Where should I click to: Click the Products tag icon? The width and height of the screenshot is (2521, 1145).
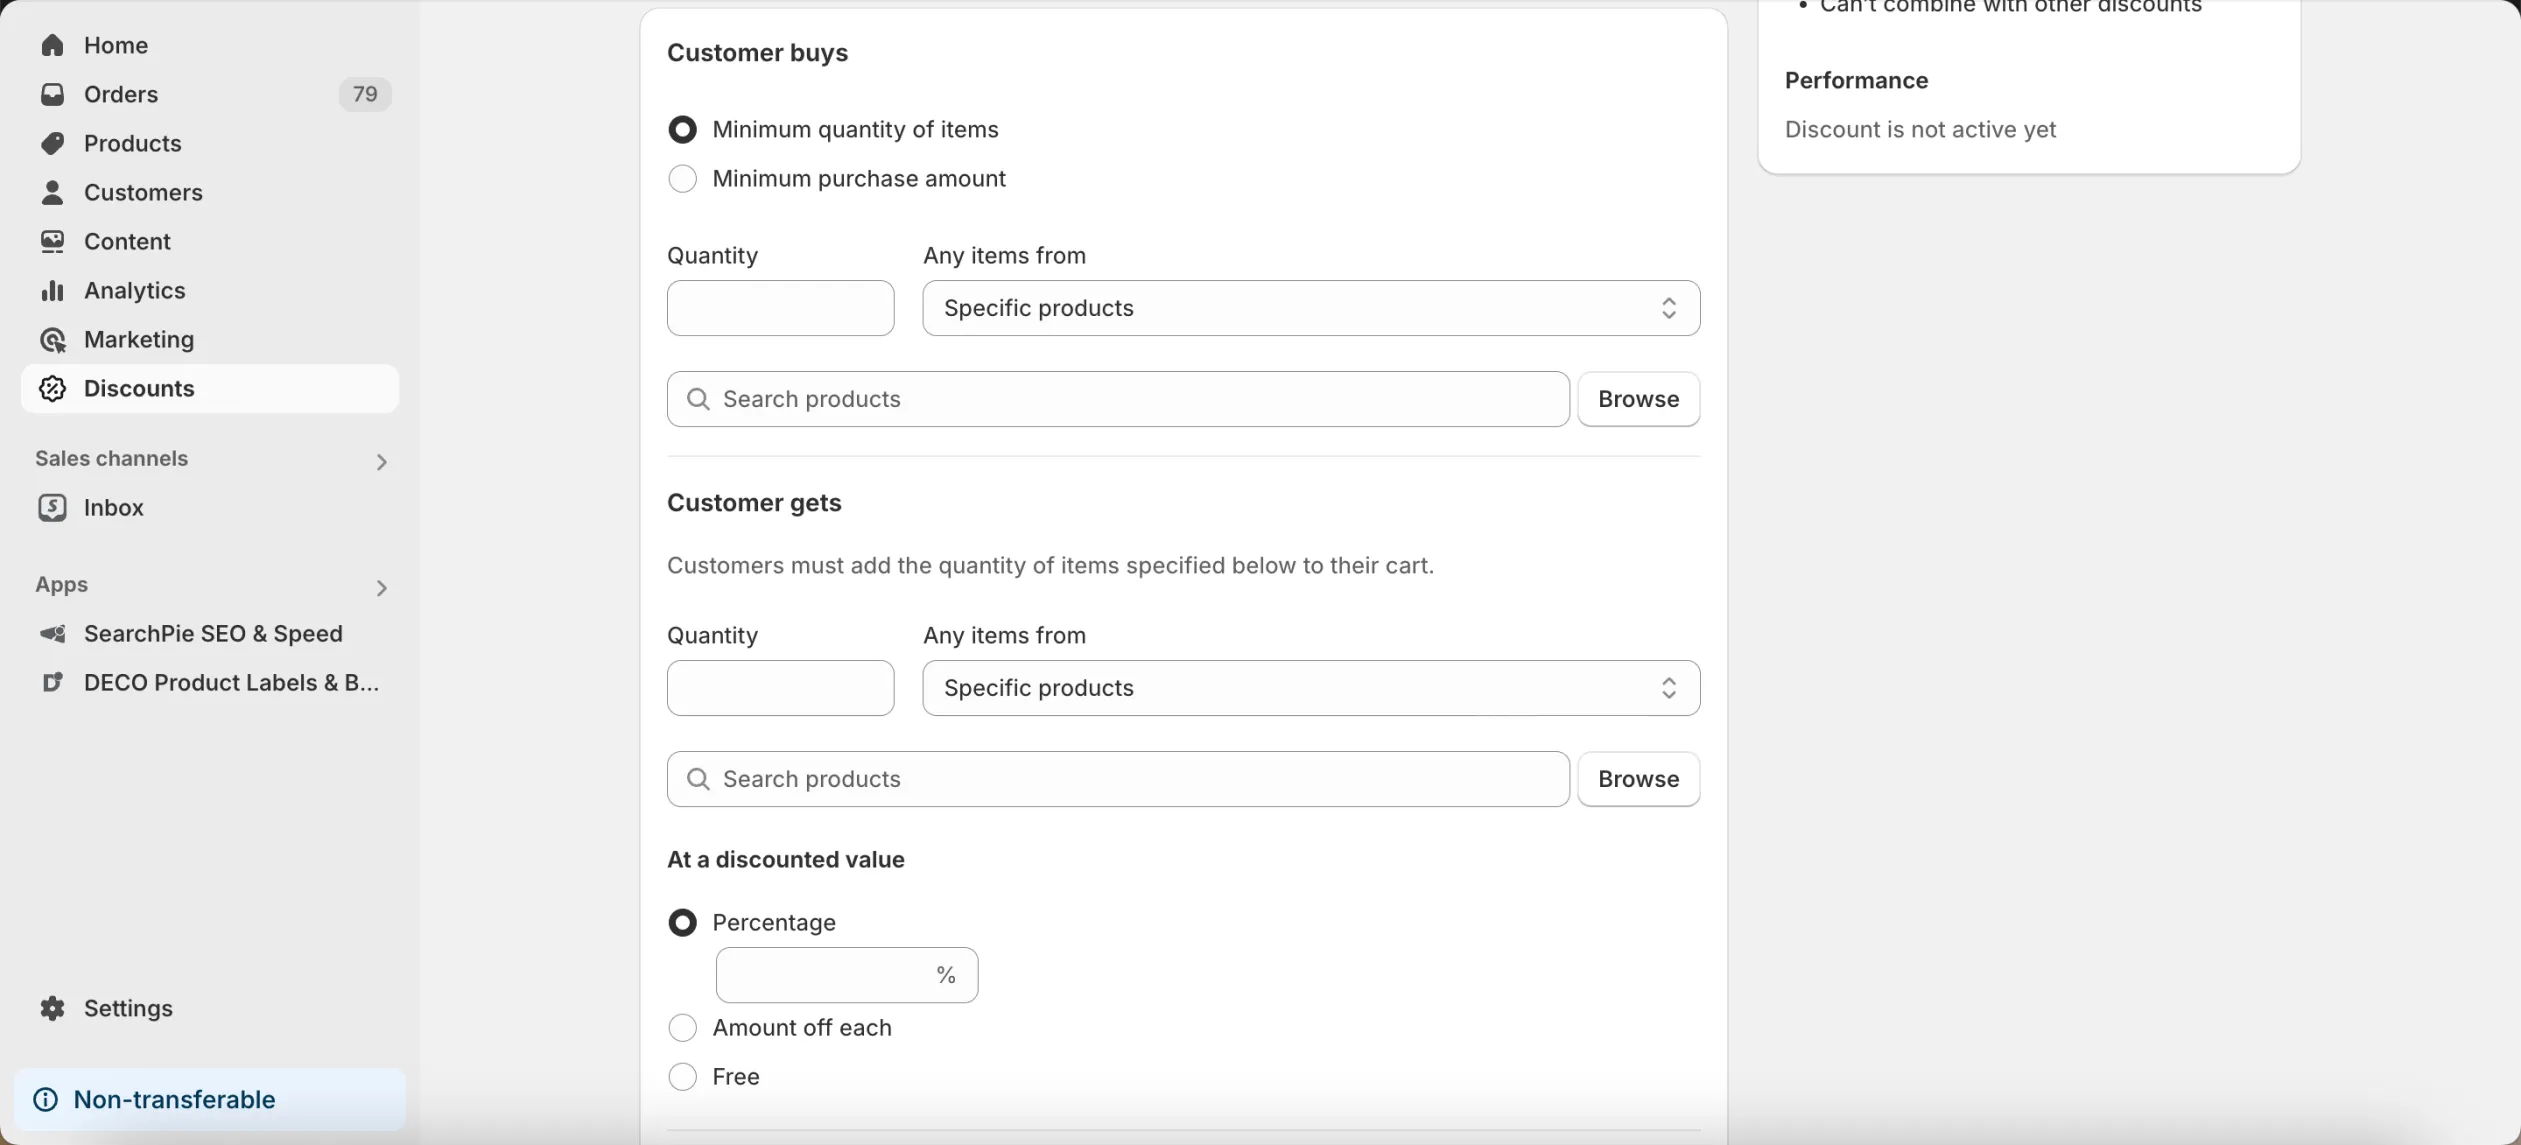(x=52, y=143)
